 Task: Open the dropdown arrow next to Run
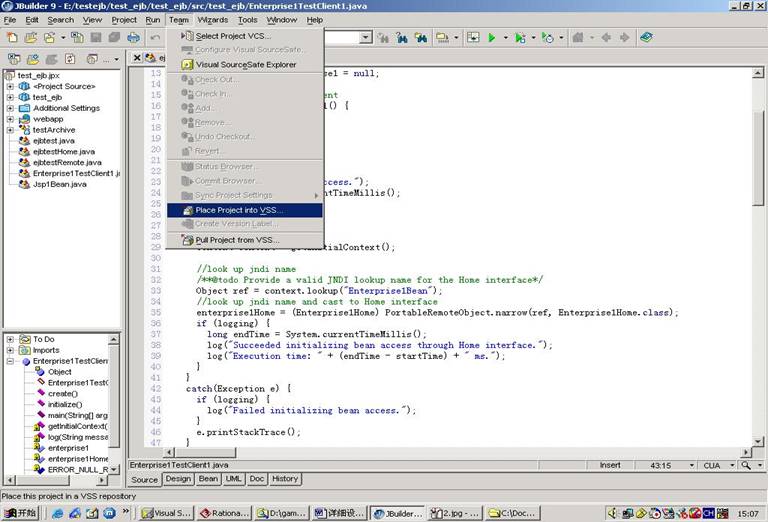[x=505, y=37]
